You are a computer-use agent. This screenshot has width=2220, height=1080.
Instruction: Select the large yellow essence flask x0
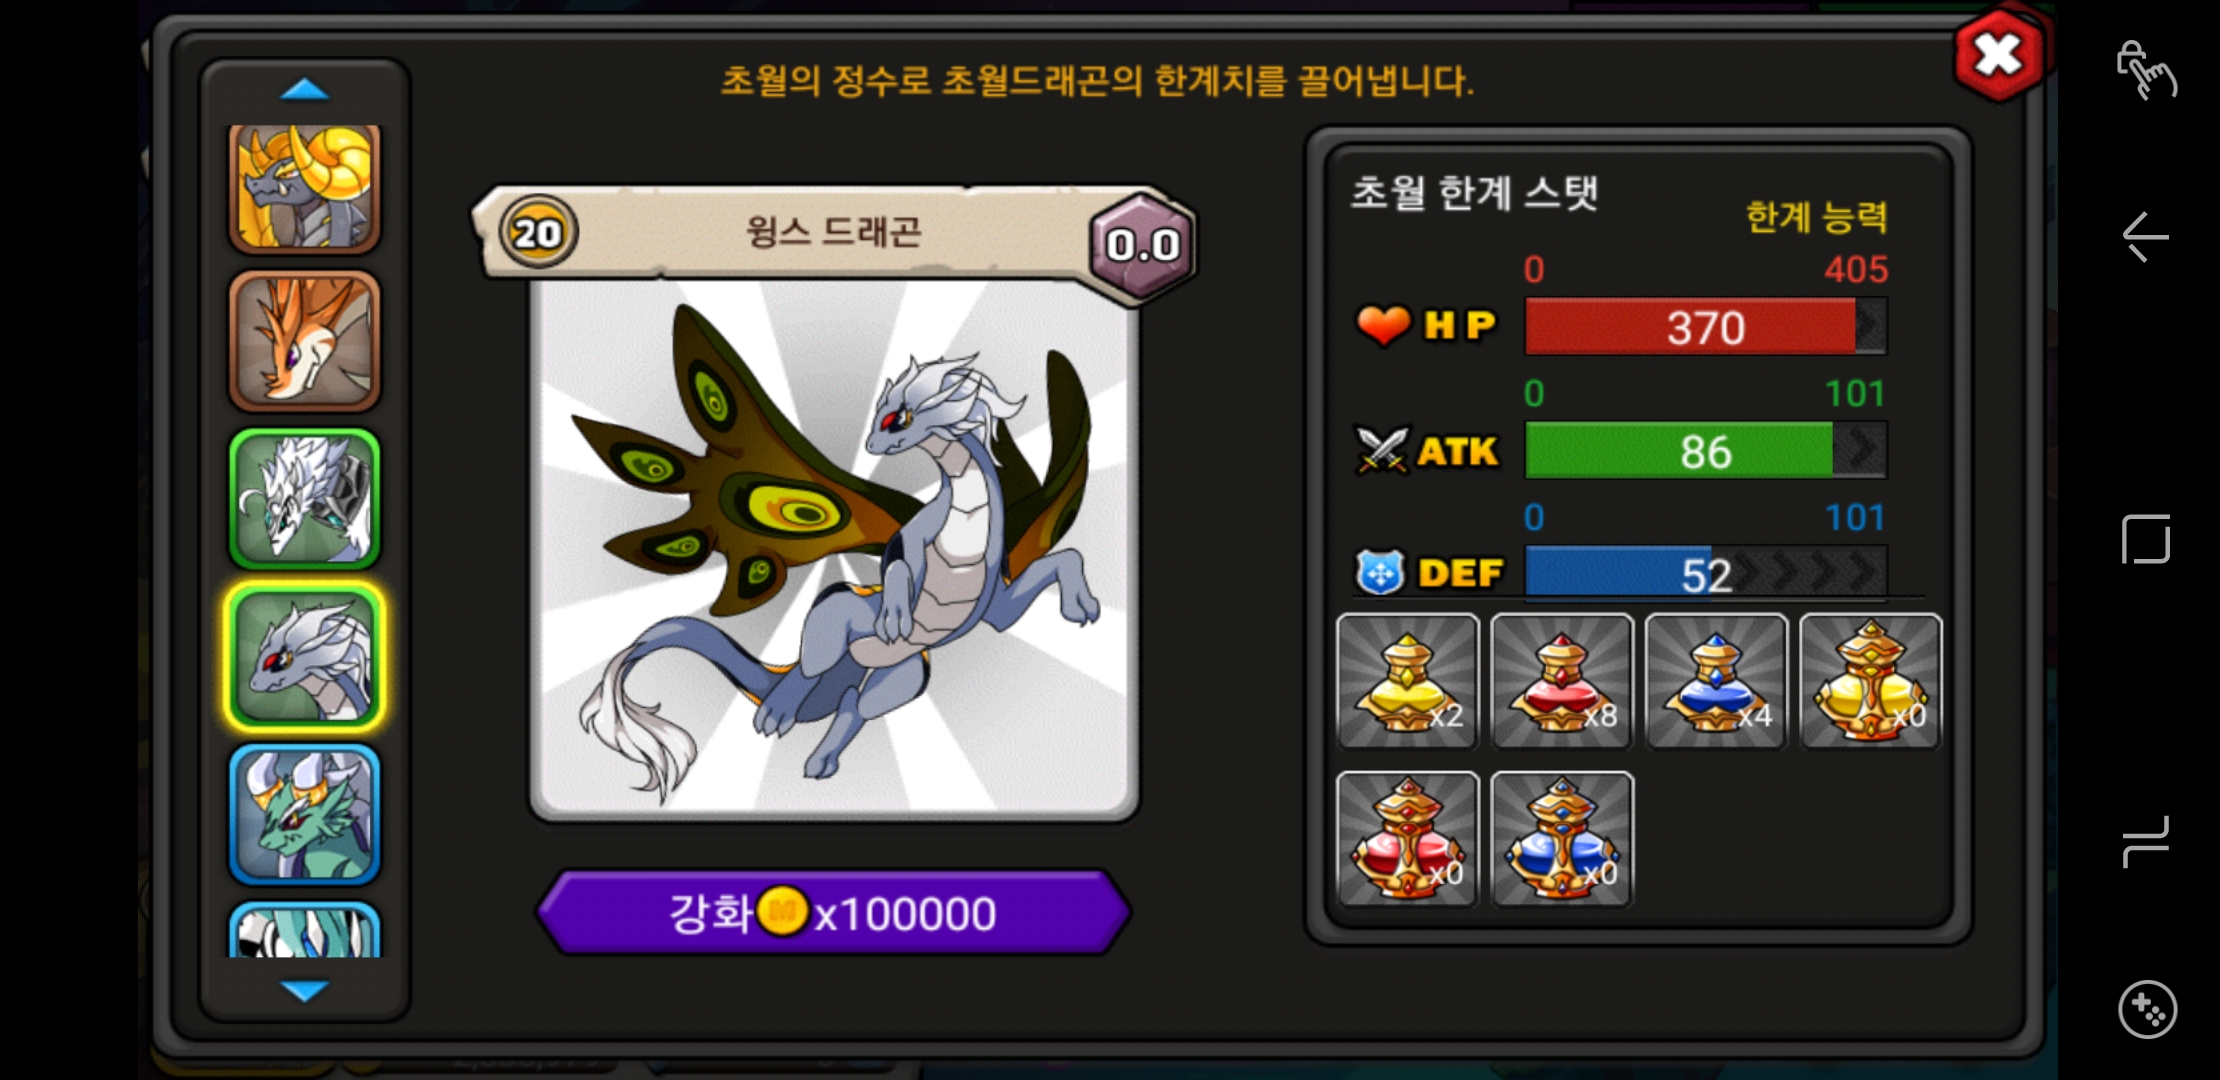(1871, 681)
